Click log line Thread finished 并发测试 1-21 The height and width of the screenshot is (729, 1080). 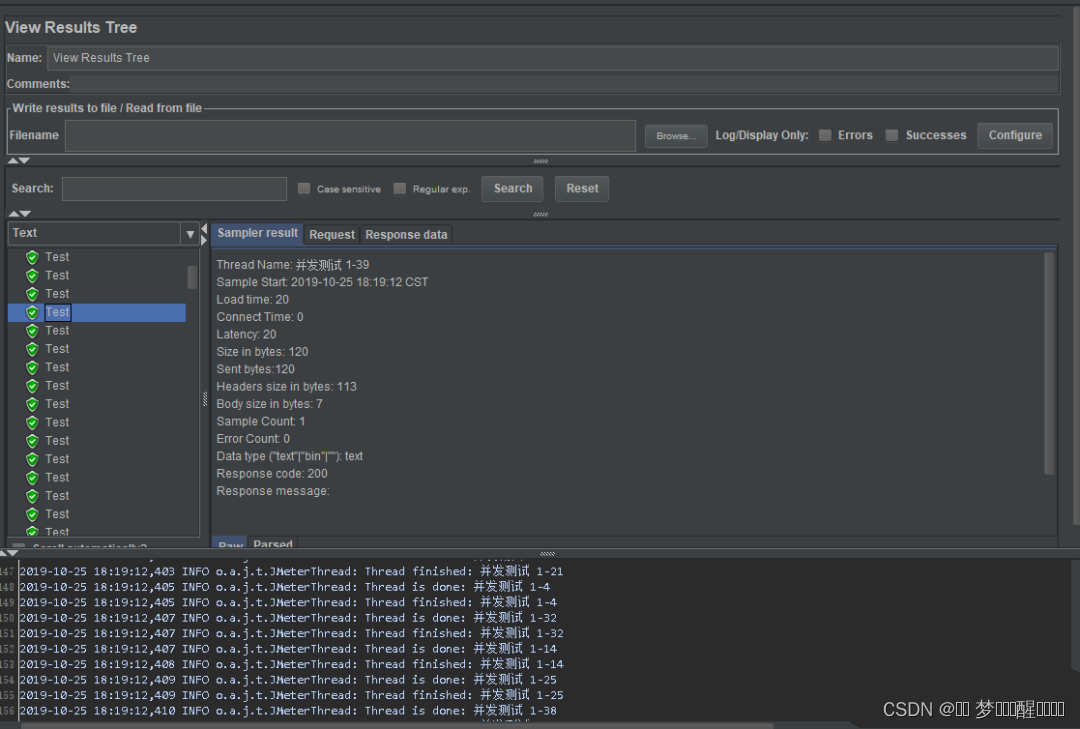tap(291, 571)
